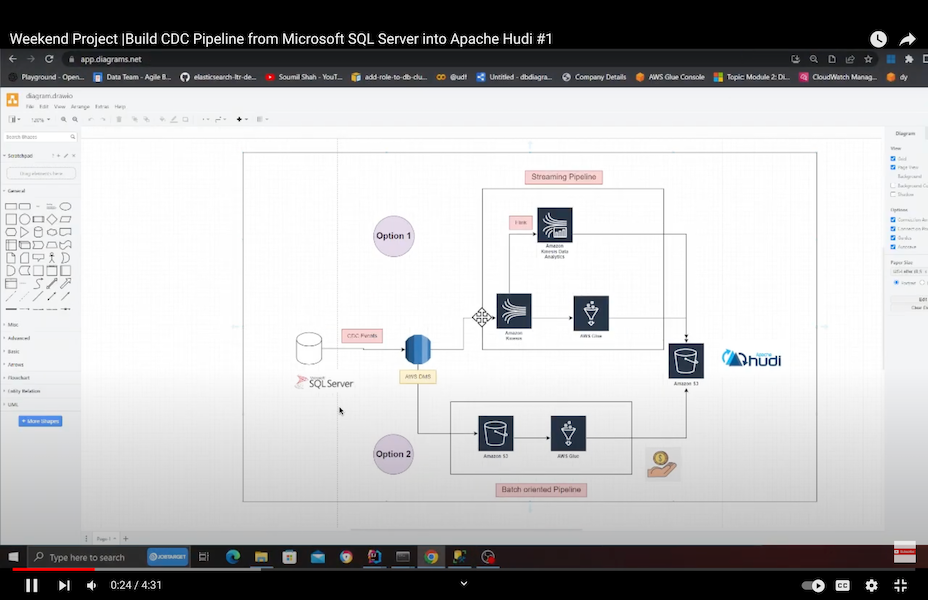Image resolution: width=928 pixels, height=600 pixels.
Task: Open YouTube player settings gear
Action: pos(871,585)
